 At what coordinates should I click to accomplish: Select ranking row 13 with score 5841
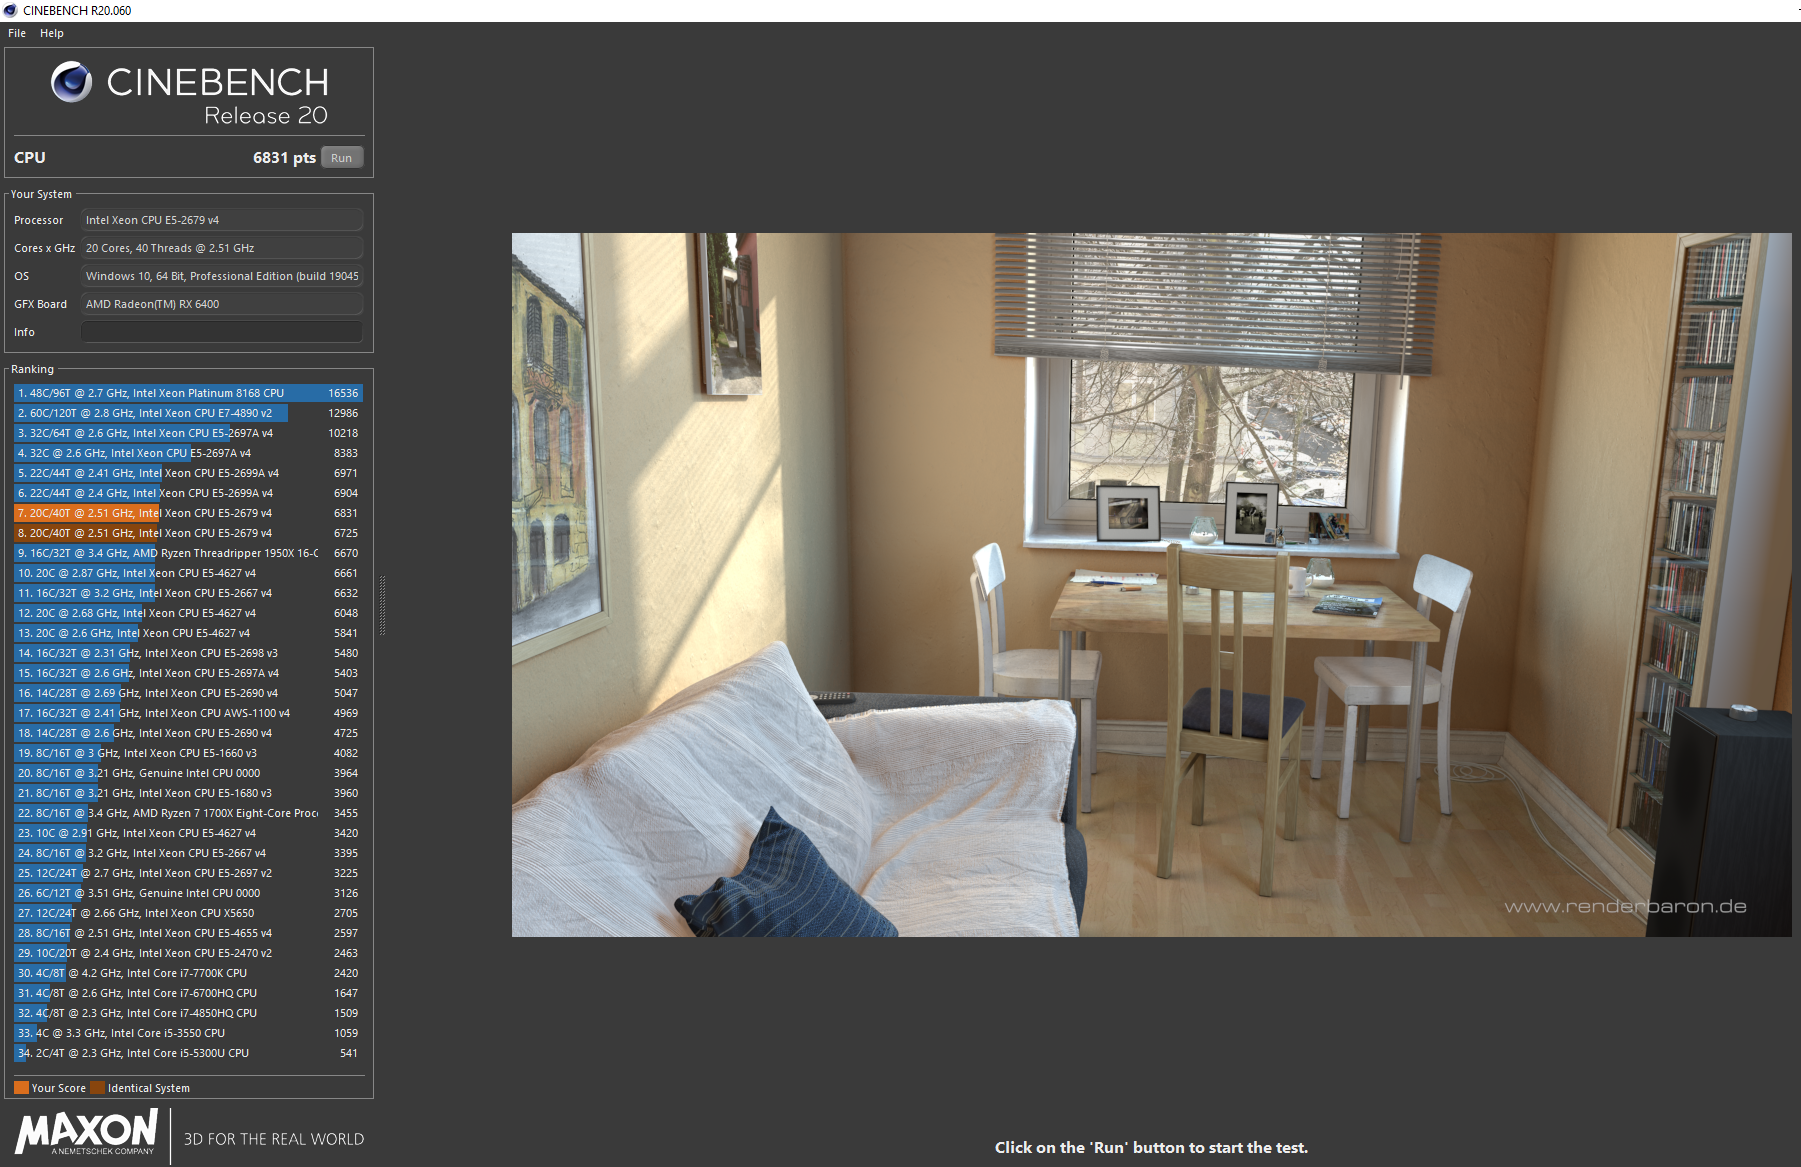coord(188,633)
